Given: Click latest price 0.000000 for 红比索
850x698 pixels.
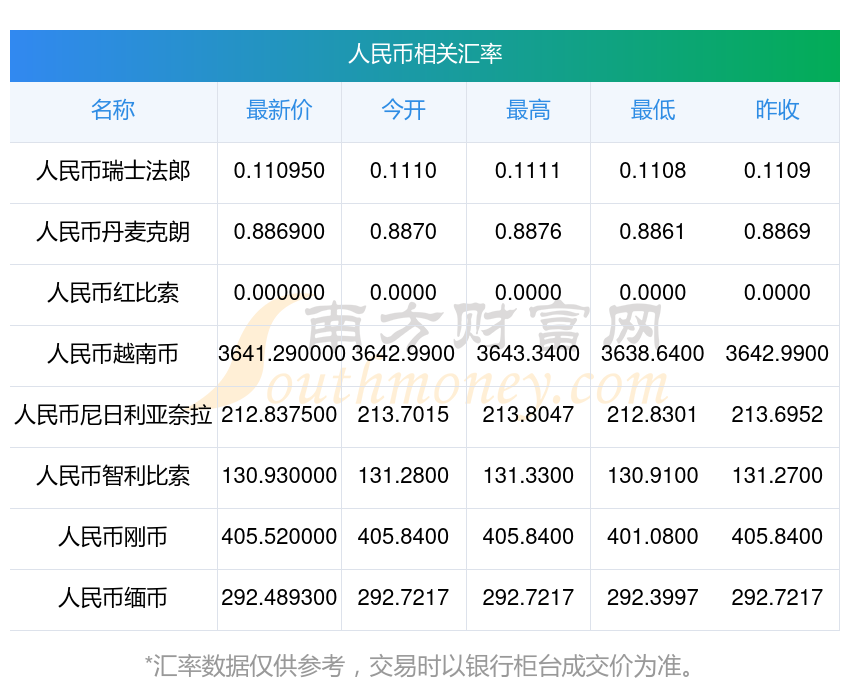Looking at the screenshot, I should (x=279, y=293).
